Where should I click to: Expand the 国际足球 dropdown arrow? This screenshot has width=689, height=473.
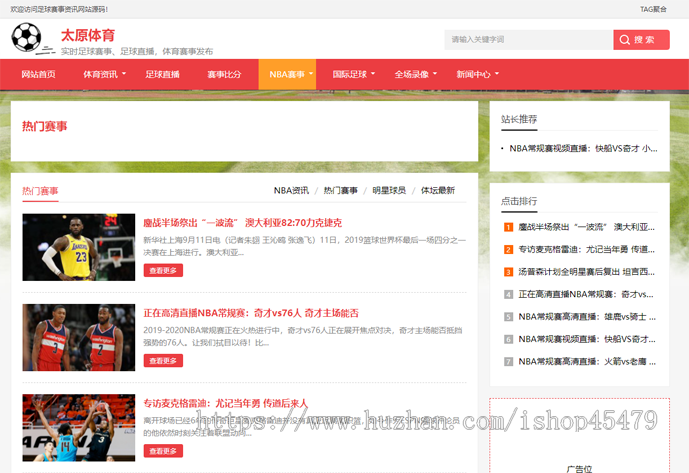[x=373, y=74]
